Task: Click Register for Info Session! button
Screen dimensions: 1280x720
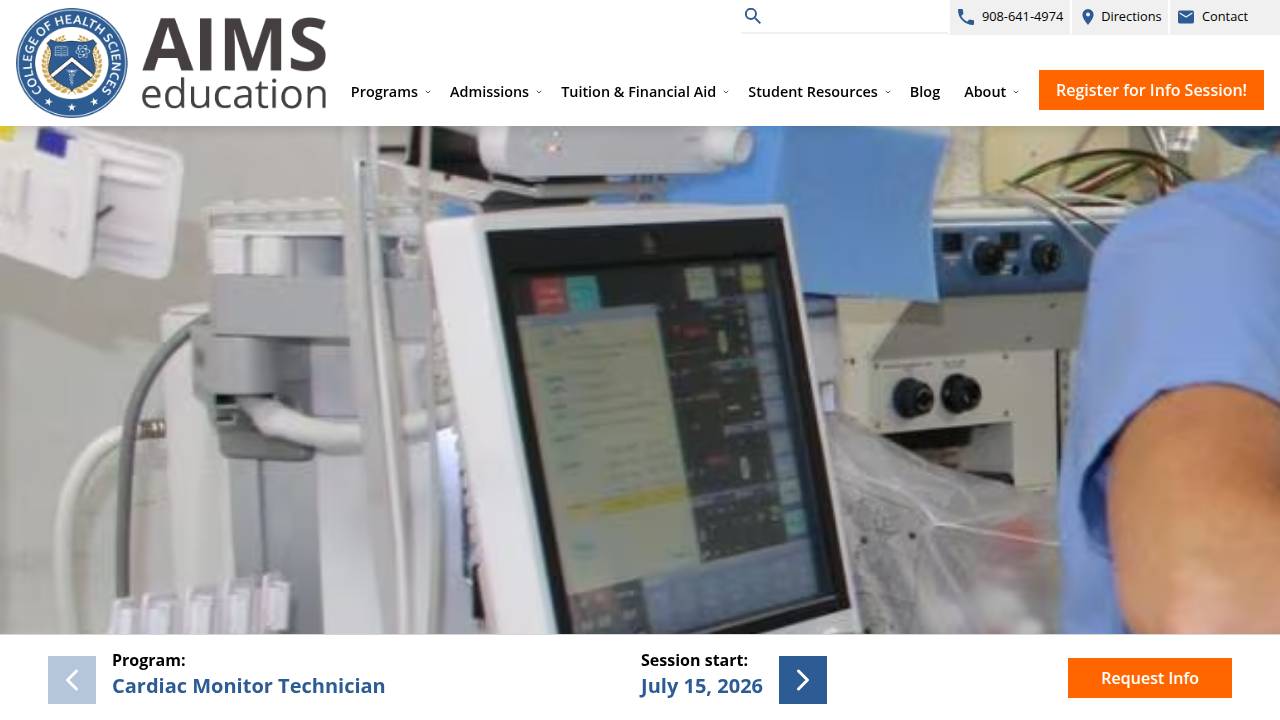Action: point(1151,90)
